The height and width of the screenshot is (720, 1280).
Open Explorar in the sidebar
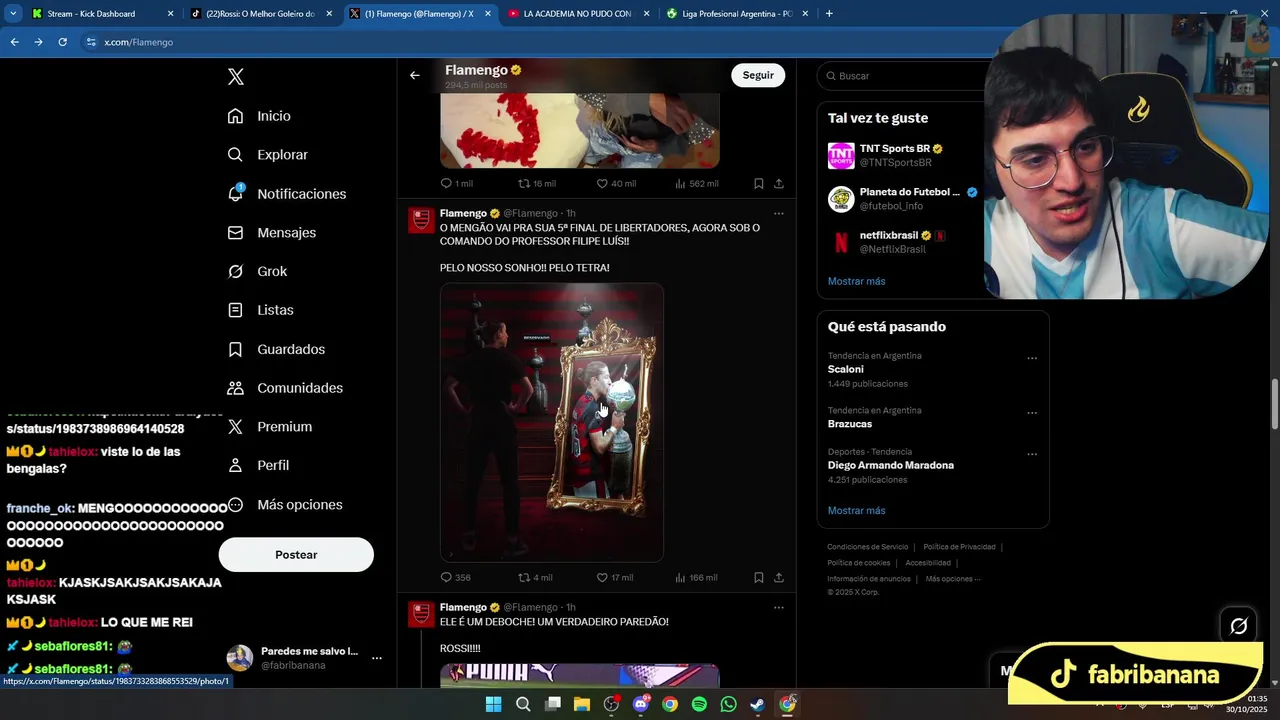tap(267, 155)
